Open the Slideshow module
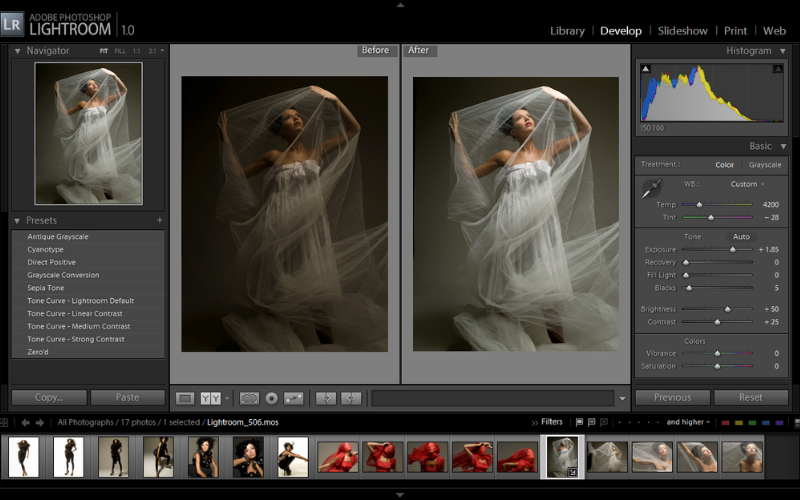The image size is (800, 500). tap(682, 31)
